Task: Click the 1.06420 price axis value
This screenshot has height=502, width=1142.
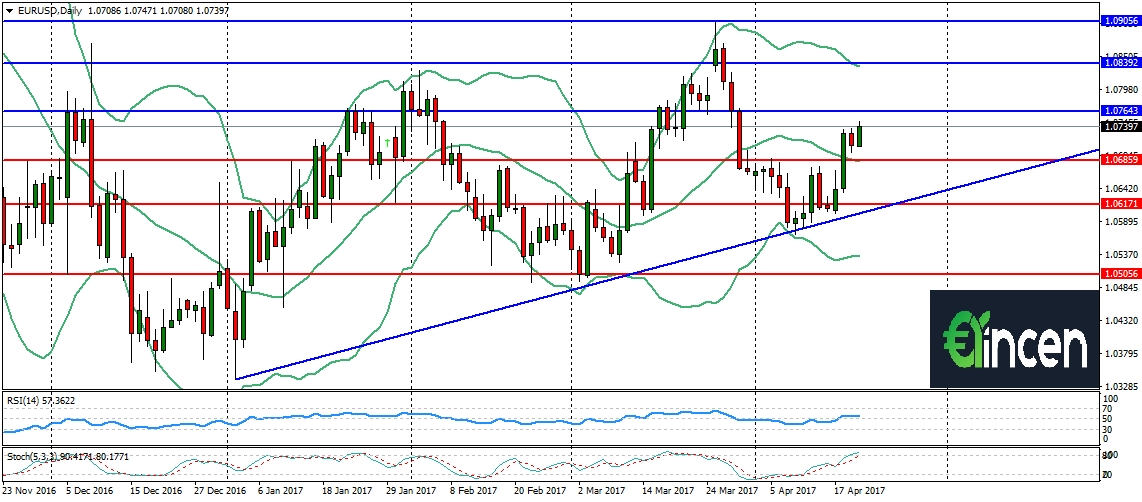Action: pyautogui.click(x=1122, y=188)
